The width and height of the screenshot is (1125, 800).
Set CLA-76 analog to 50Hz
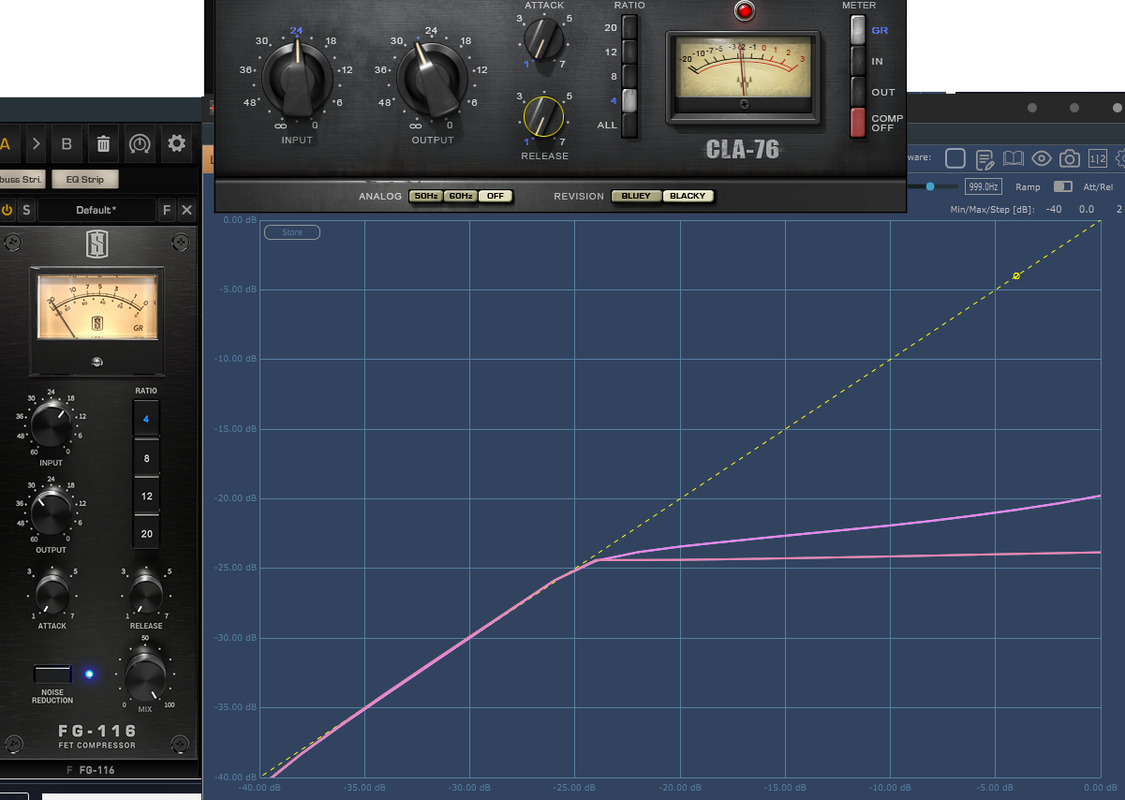coord(426,196)
